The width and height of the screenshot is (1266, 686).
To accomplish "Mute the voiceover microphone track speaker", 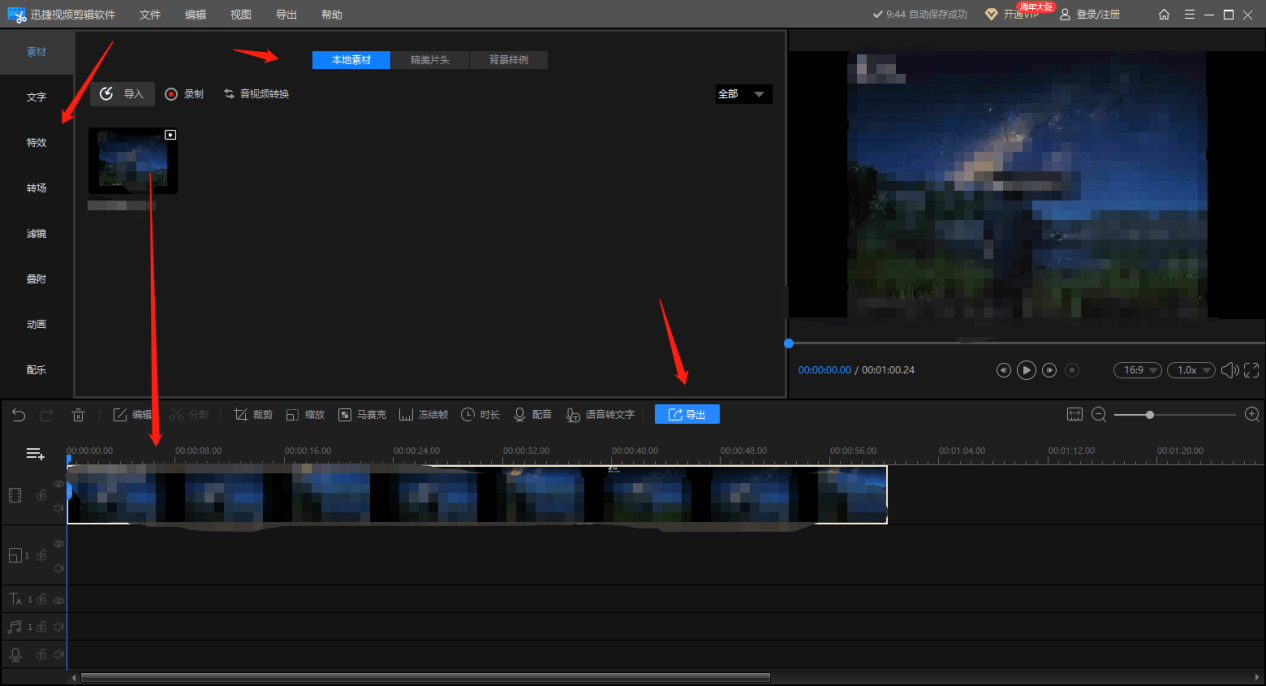I will 58,654.
